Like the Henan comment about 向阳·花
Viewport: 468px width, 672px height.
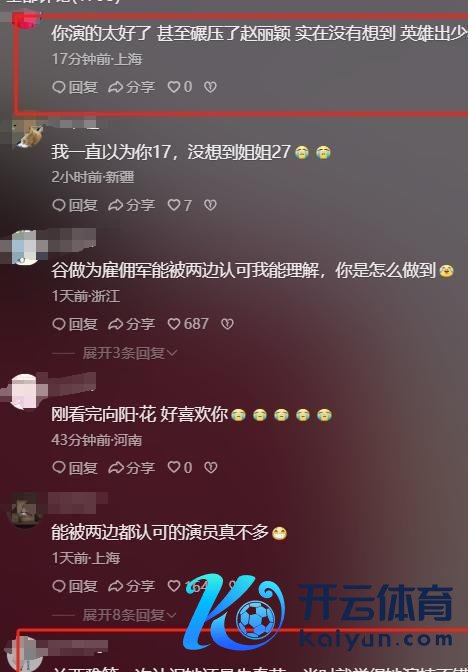[x=180, y=467]
